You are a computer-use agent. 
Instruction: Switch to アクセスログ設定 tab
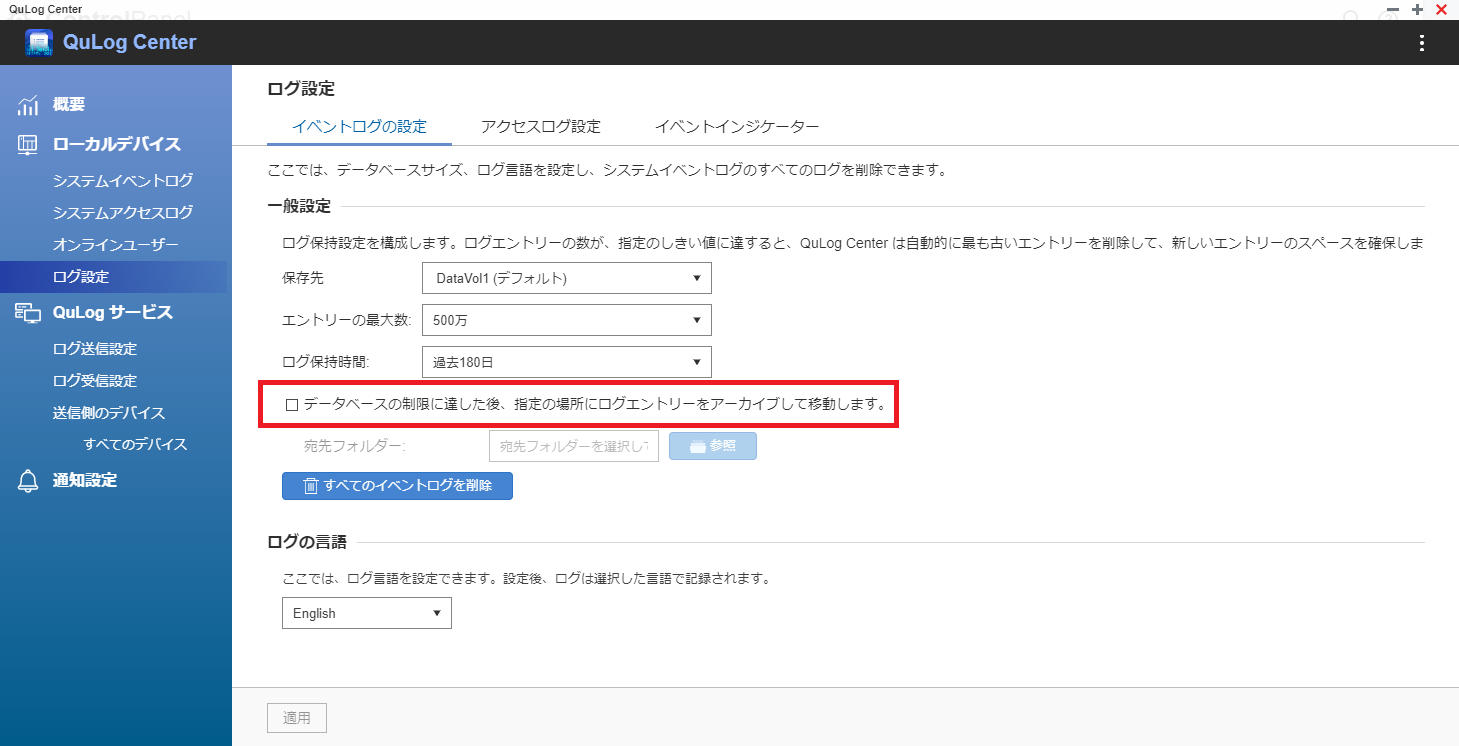pyautogui.click(x=541, y=127)
